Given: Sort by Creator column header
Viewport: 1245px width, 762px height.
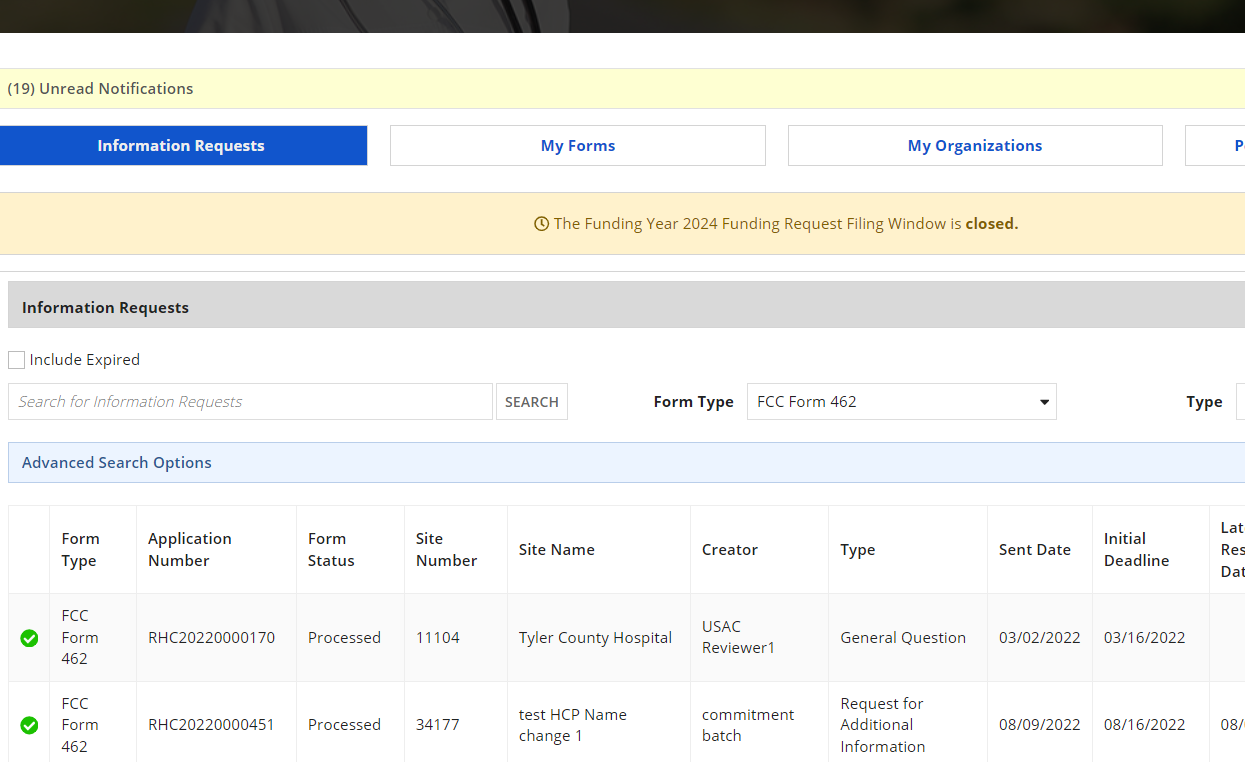Looking at the screenshot, I should [730, 550].
